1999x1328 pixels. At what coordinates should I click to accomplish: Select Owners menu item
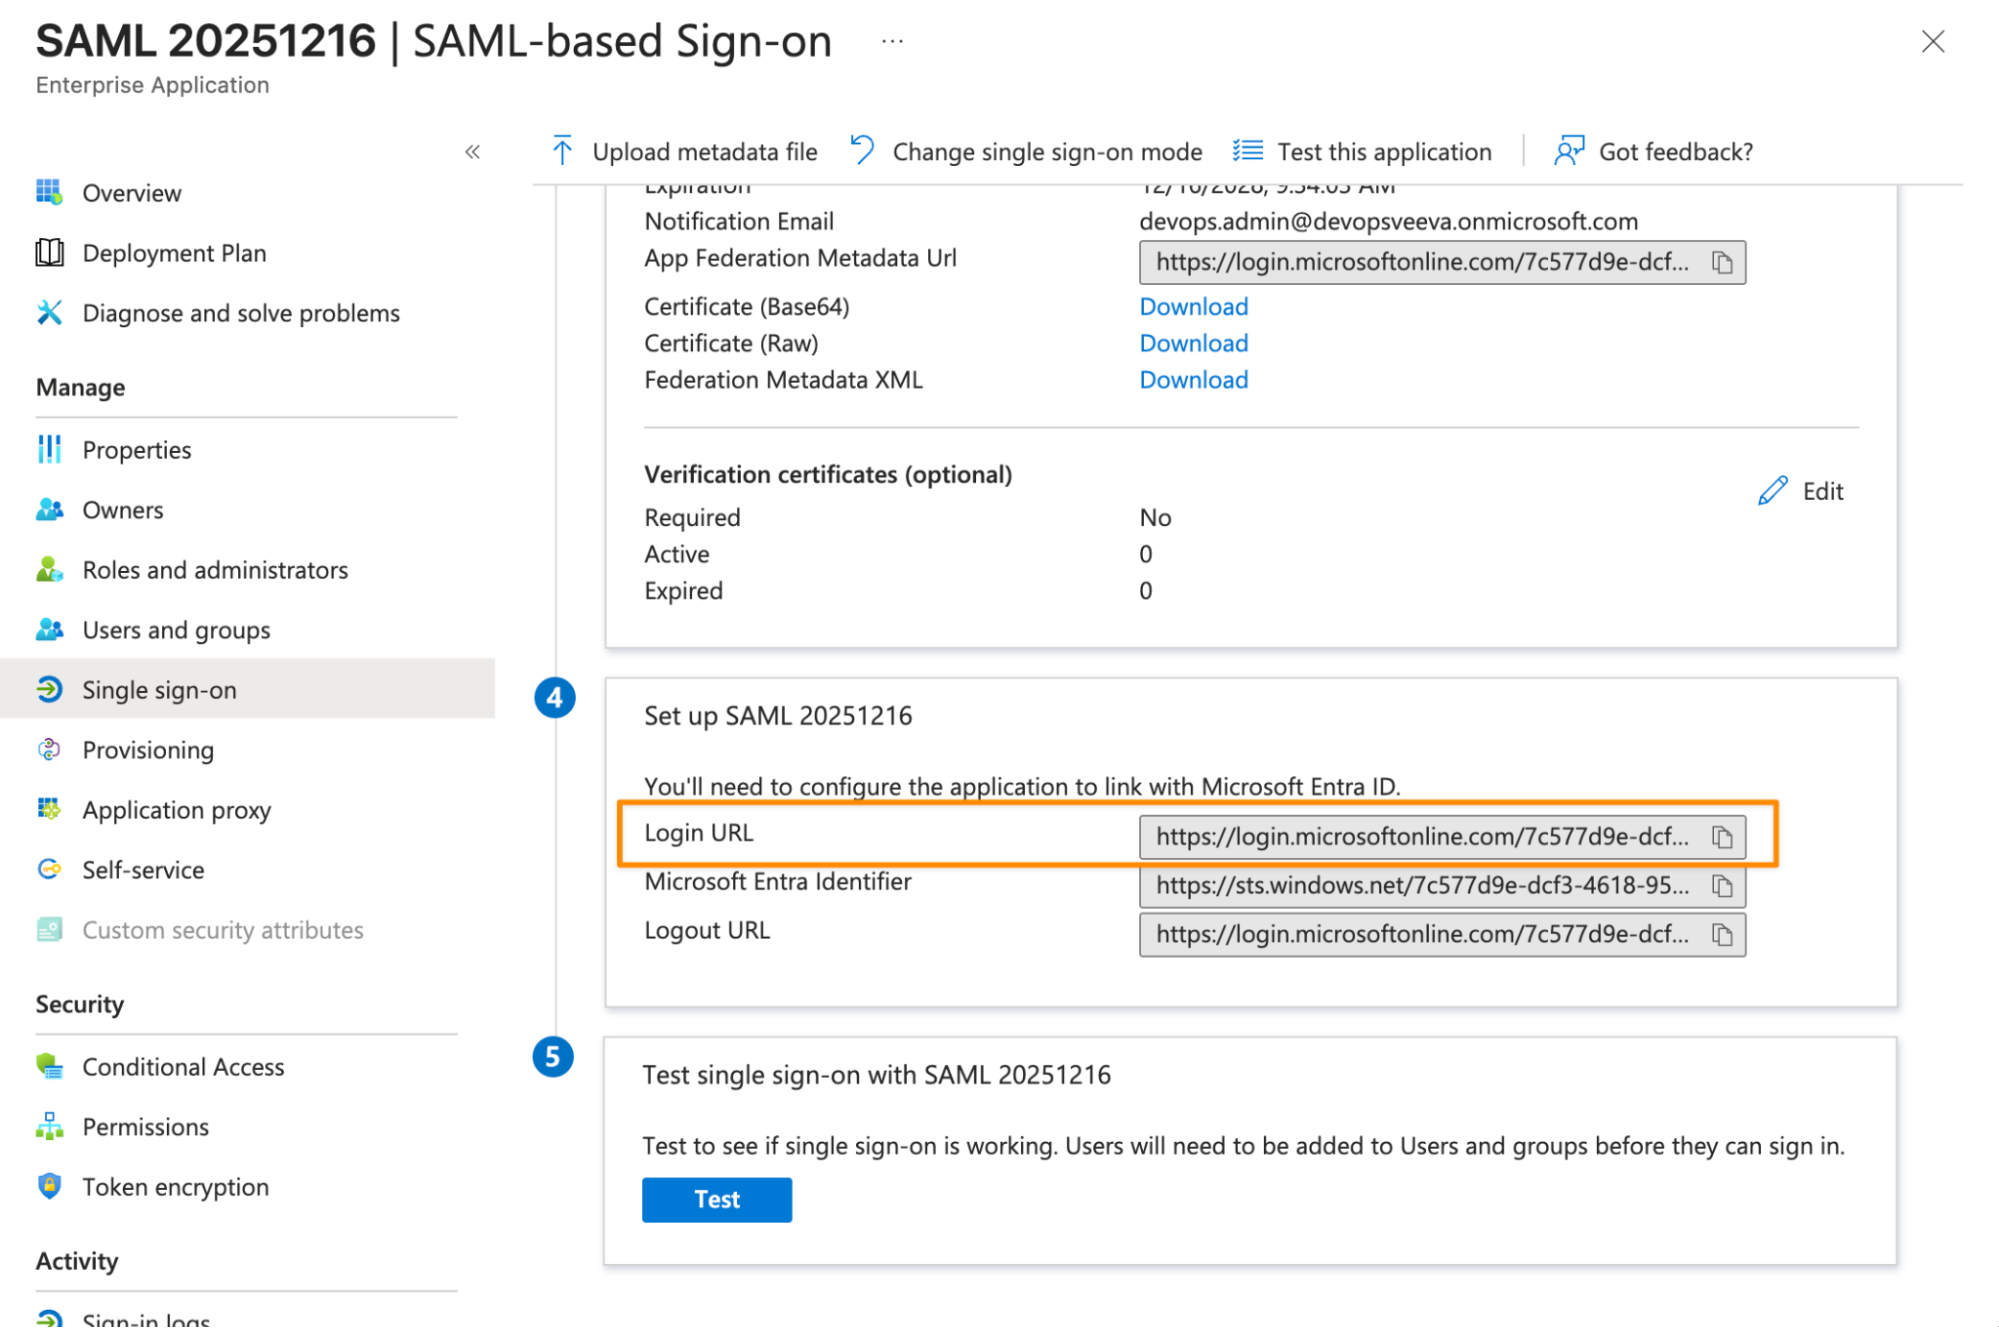122,510
